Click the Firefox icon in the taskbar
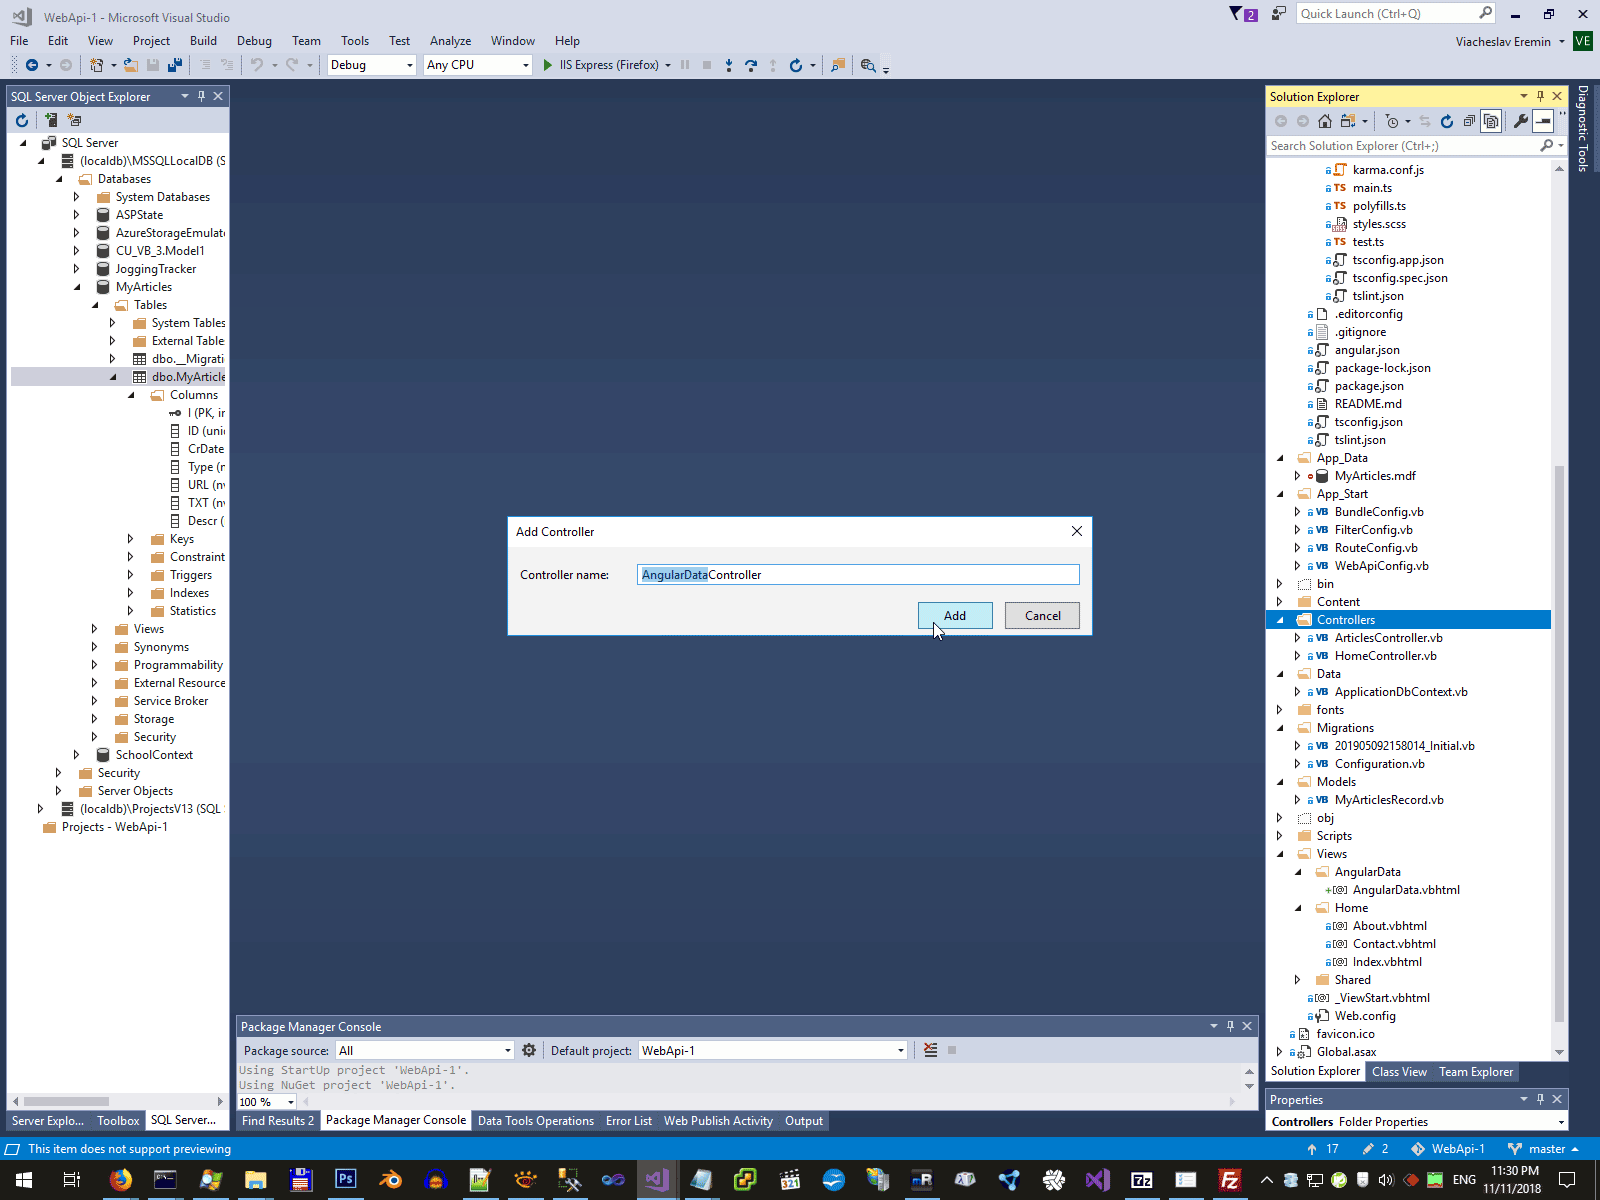Image resolution: width=1600 pixels, height=1200 pixels. click(121, 1180)
